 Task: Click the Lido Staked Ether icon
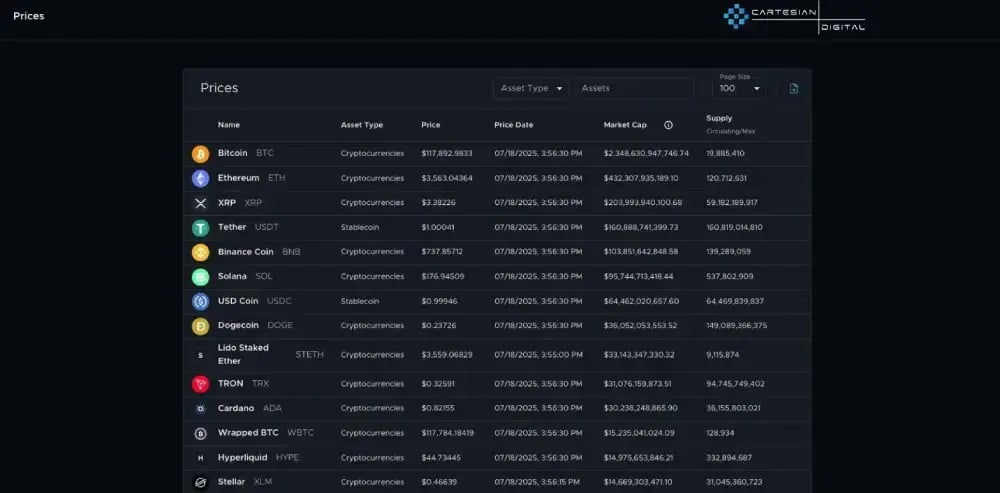click(200, 355)
